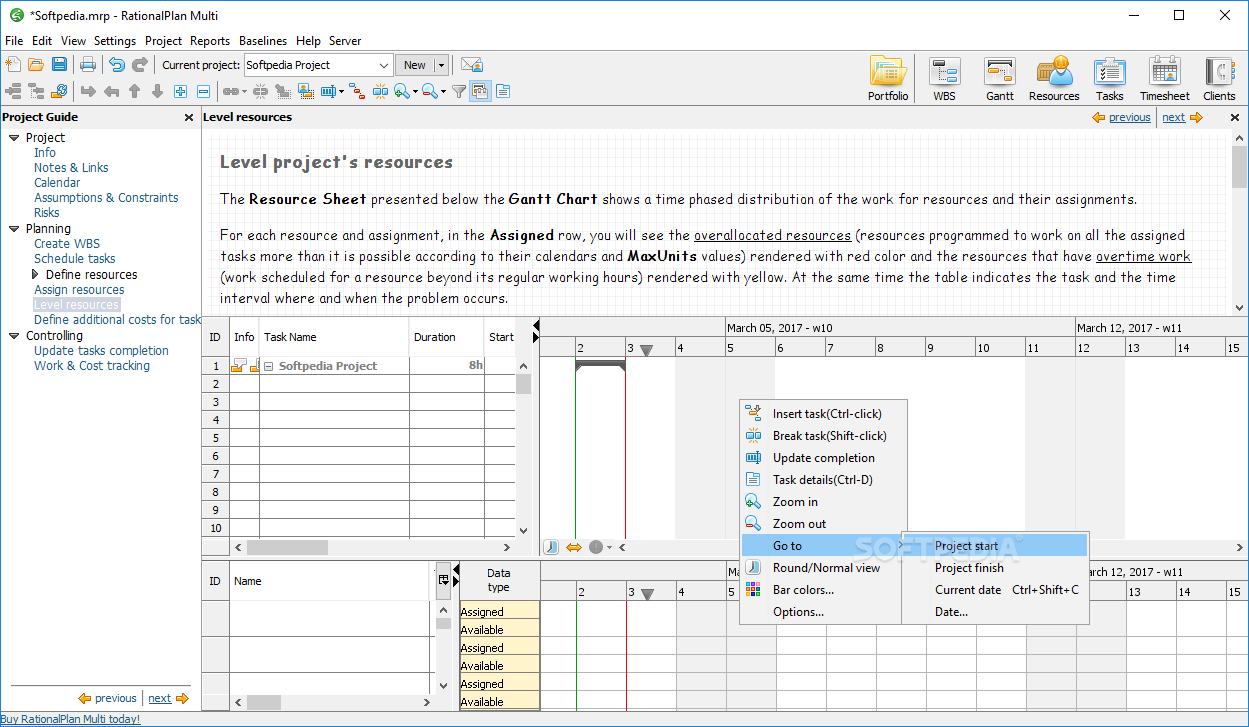1249x727 pixels.
Task: Click the resource column chooser icon
Action: pyautogui.click(x=443, y=580)
